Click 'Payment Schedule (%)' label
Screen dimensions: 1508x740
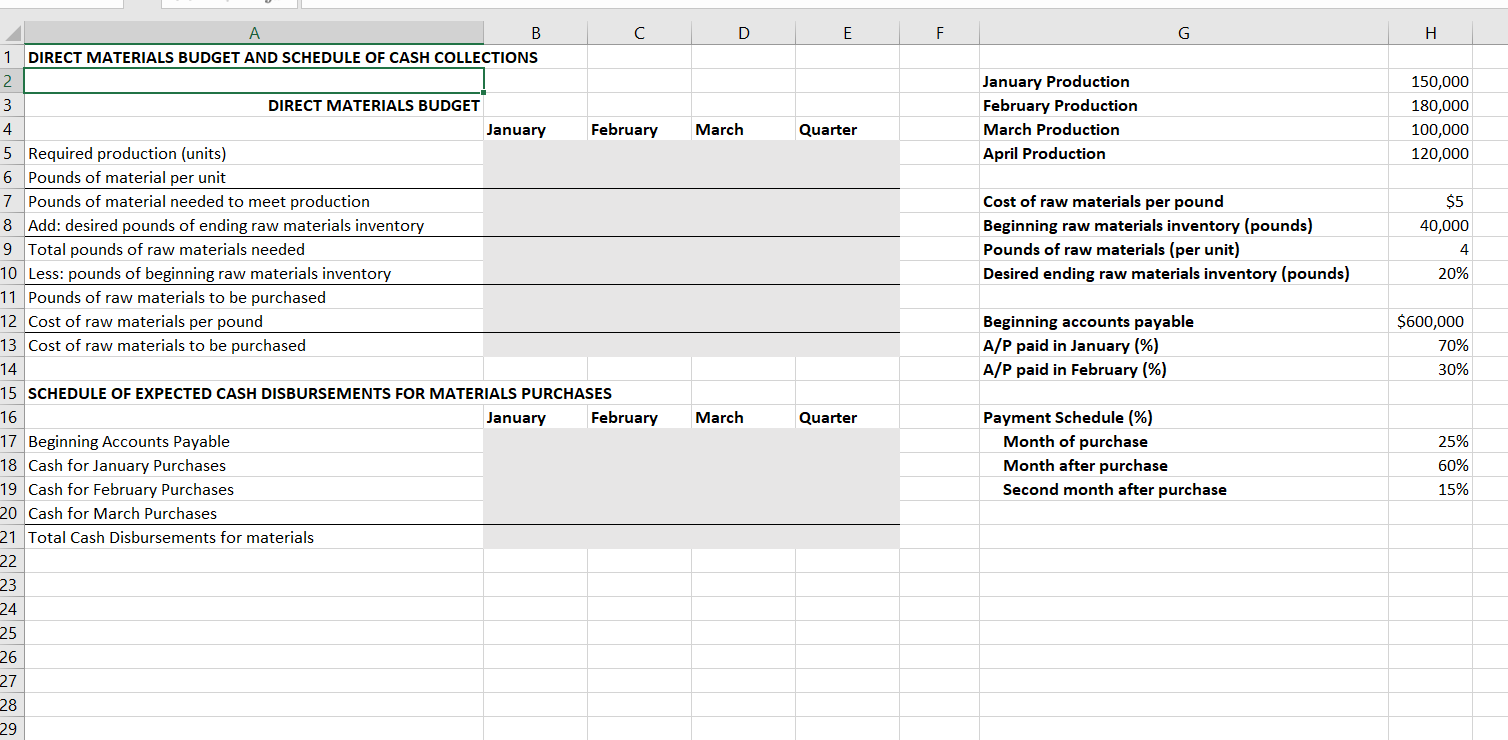coord(1068,418)
